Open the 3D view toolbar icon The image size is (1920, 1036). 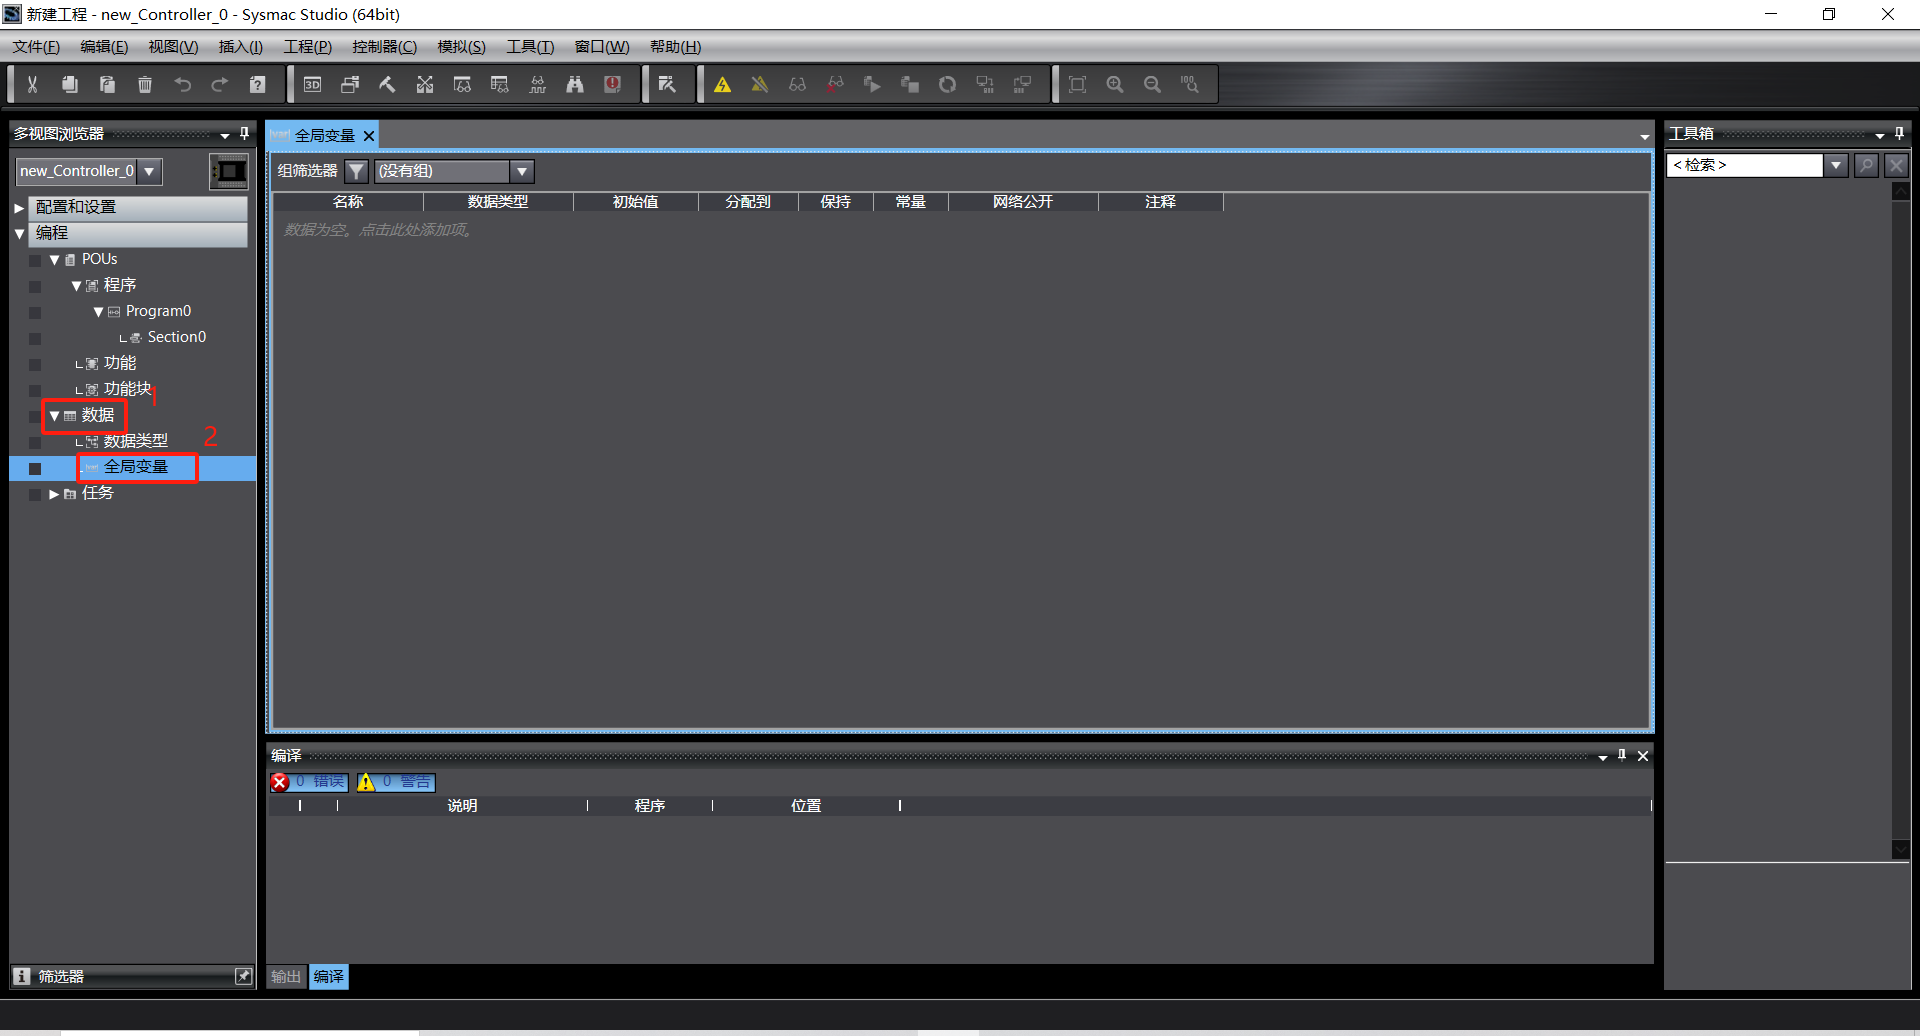312,85
